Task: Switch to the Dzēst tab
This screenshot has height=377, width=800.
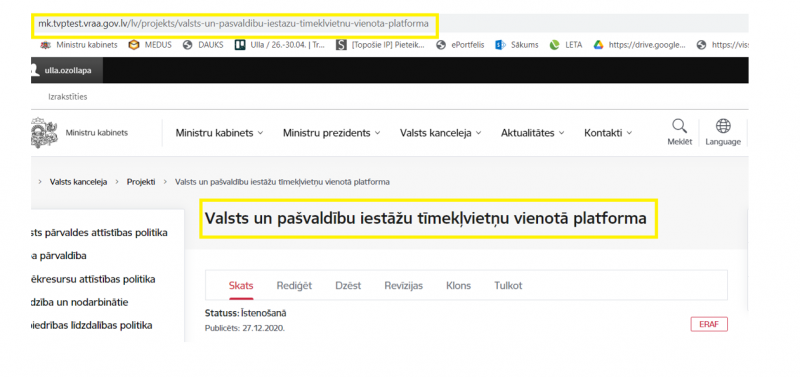Action: pyautogui.click(x=348, y=286)
